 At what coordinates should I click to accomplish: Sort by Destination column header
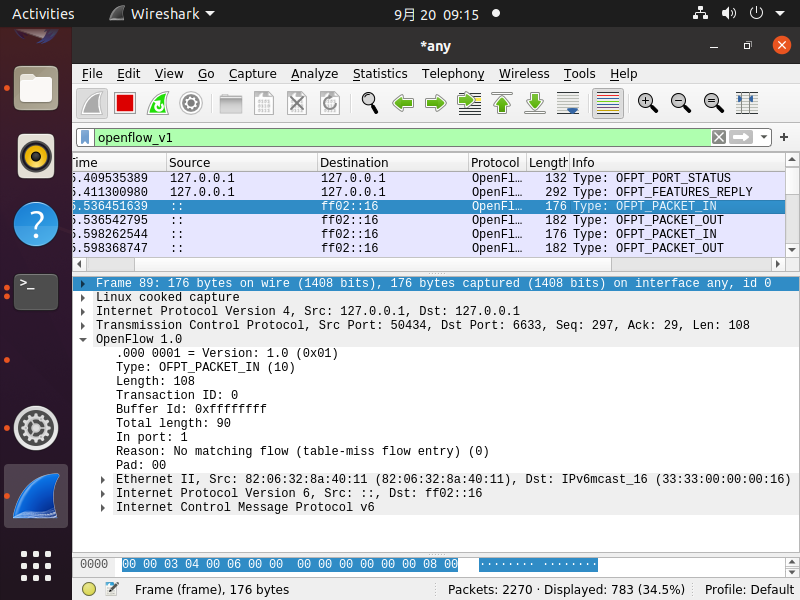pos(393,162)
